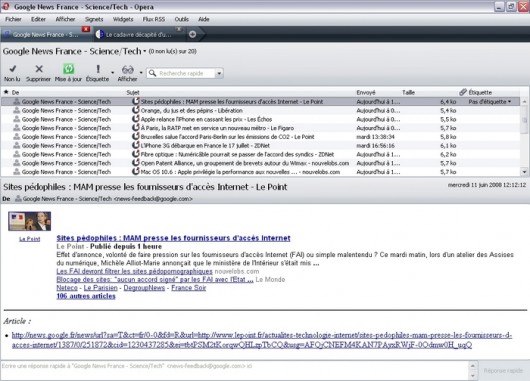Open the Le Parisien link
Viewport: 530px width, 381px height.
tap(101, 288)
